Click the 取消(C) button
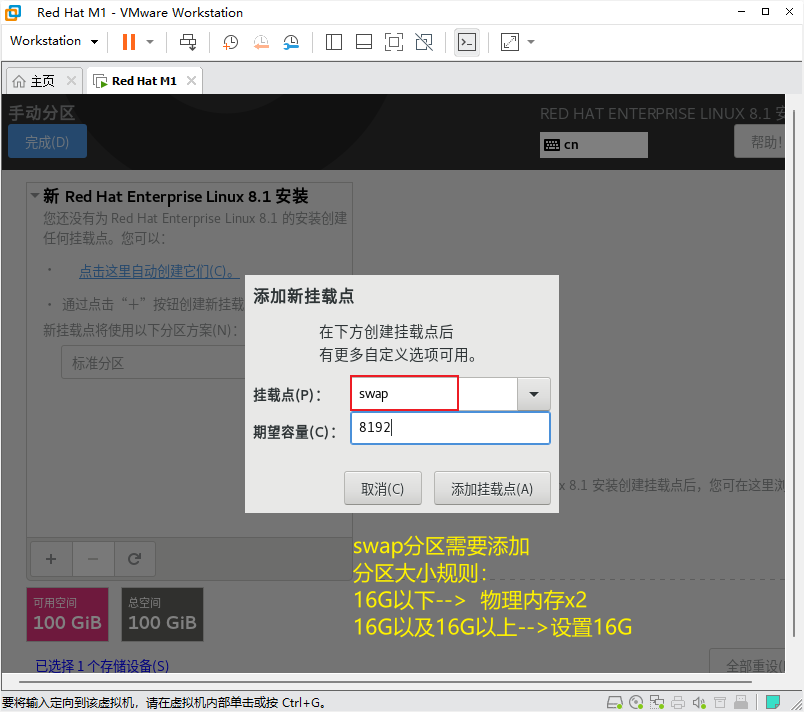Screen dimensions: 804x712 [x=383, y=489]
